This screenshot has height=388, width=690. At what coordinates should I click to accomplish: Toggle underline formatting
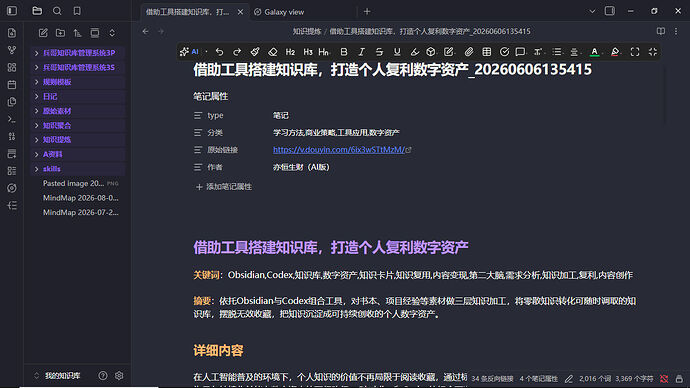point(397,52)
